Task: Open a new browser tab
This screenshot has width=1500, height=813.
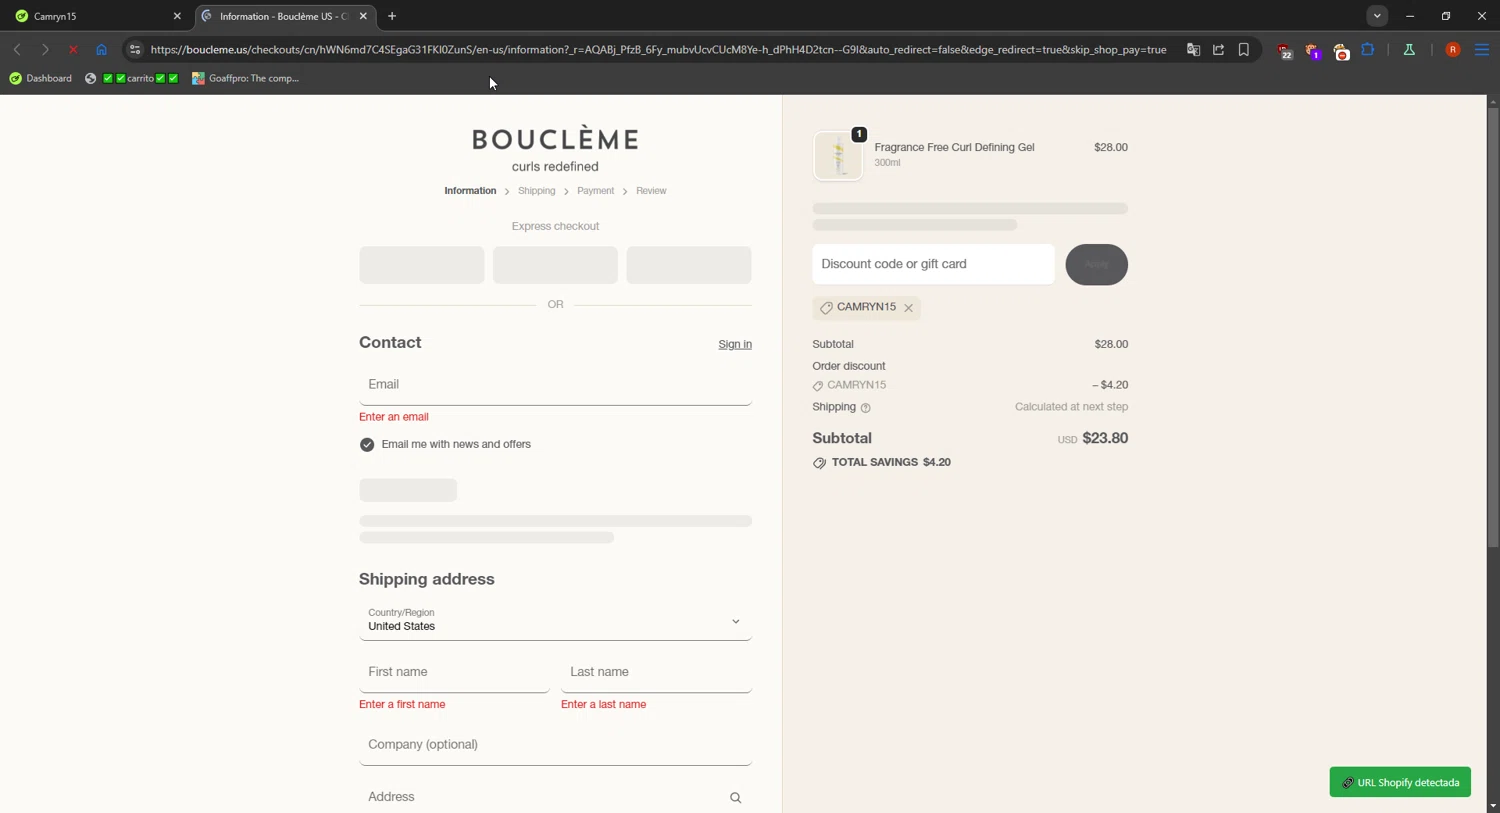Action: [392, 16]
